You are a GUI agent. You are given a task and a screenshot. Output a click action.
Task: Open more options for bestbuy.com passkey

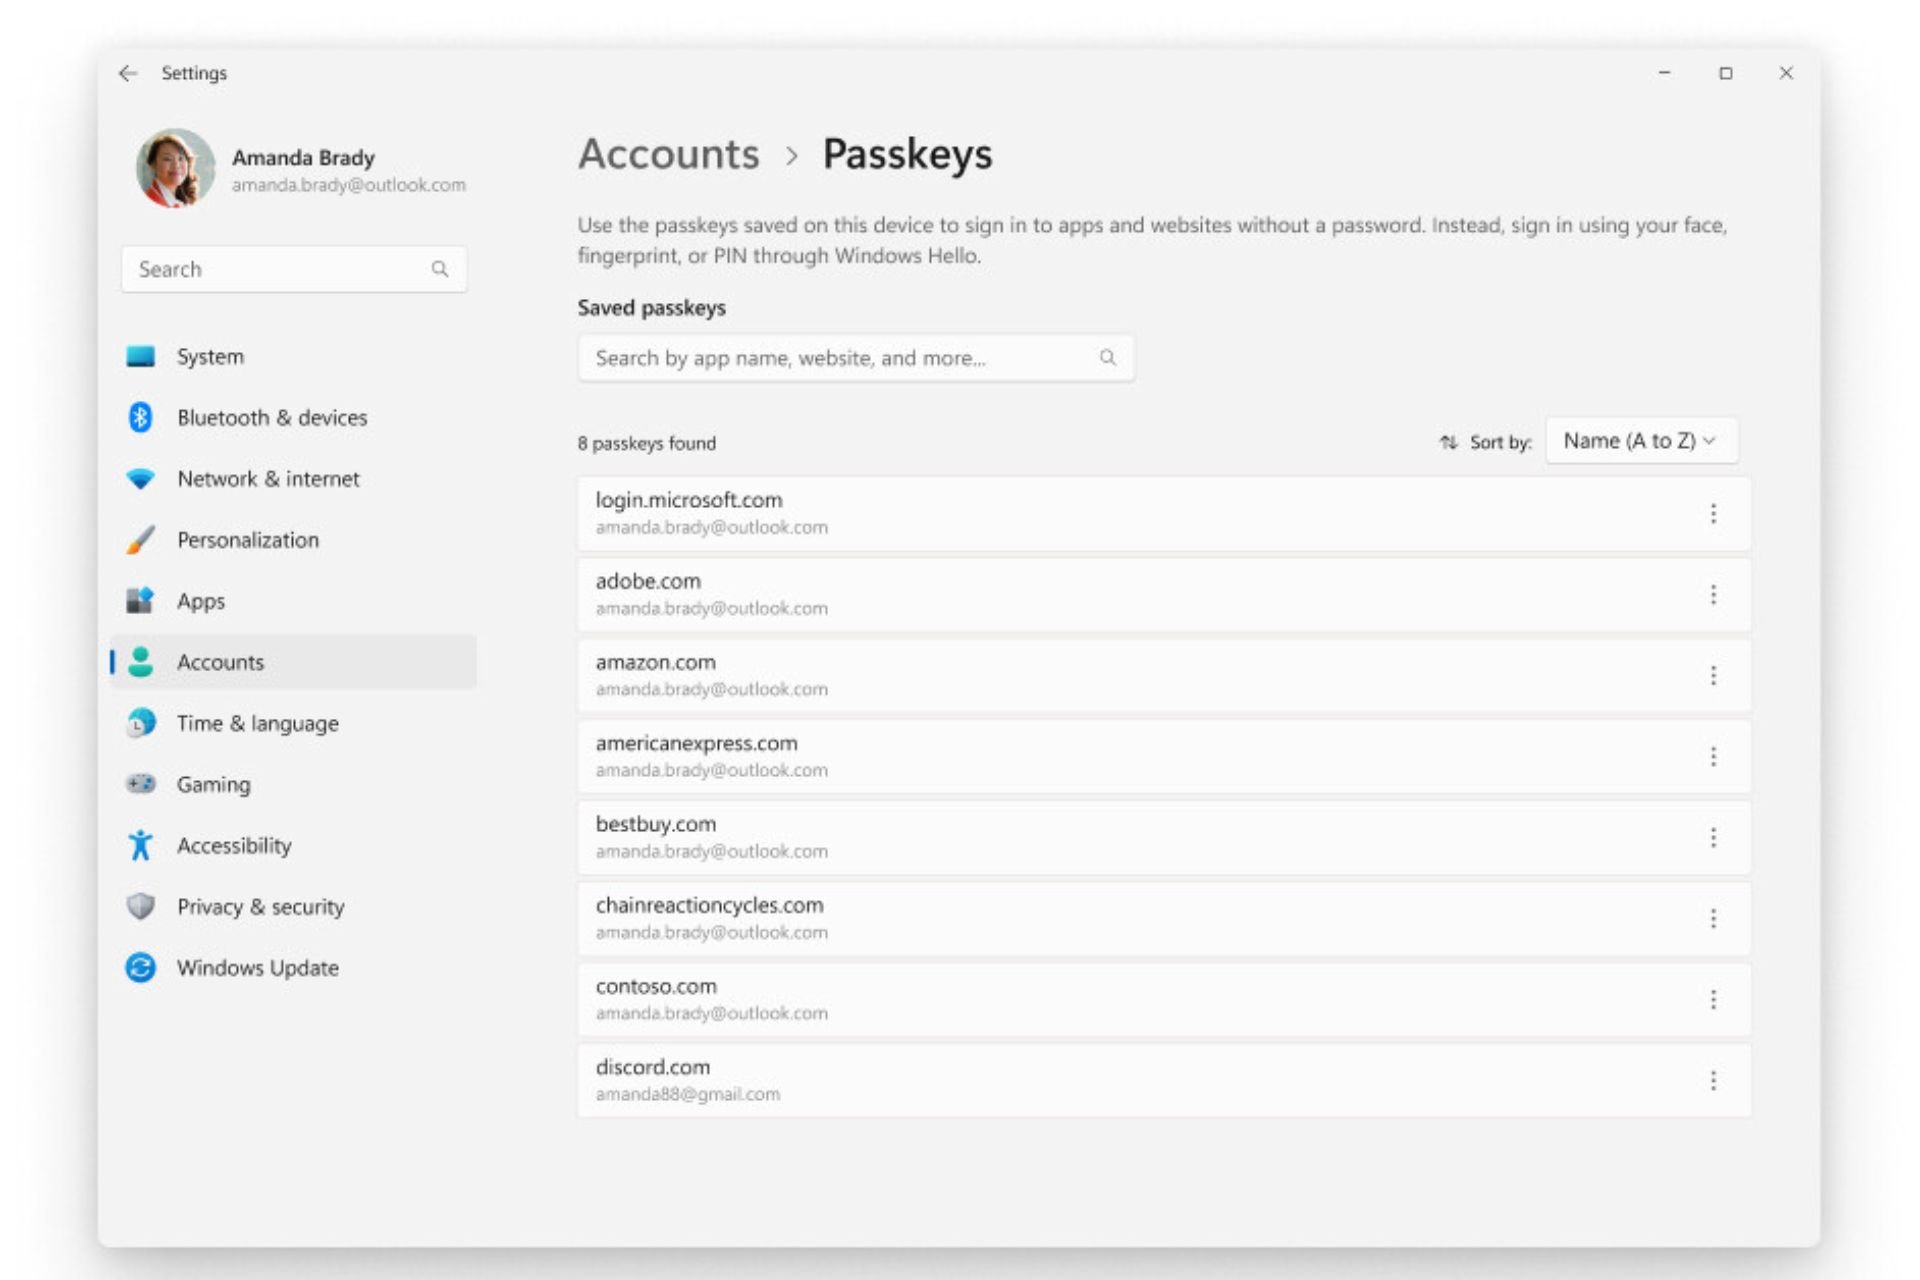click(1713, 838)
